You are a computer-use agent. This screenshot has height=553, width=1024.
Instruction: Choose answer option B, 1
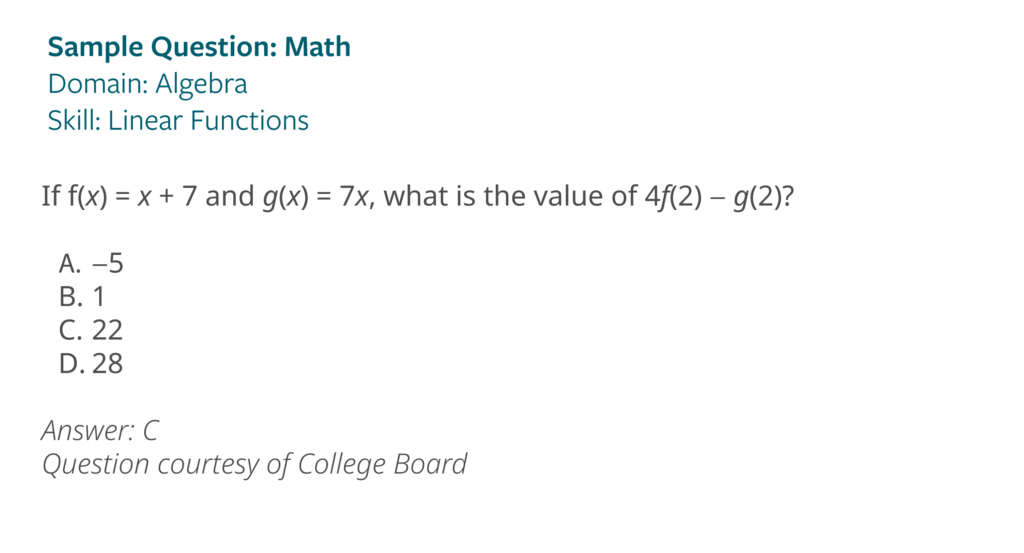(82, 297)
